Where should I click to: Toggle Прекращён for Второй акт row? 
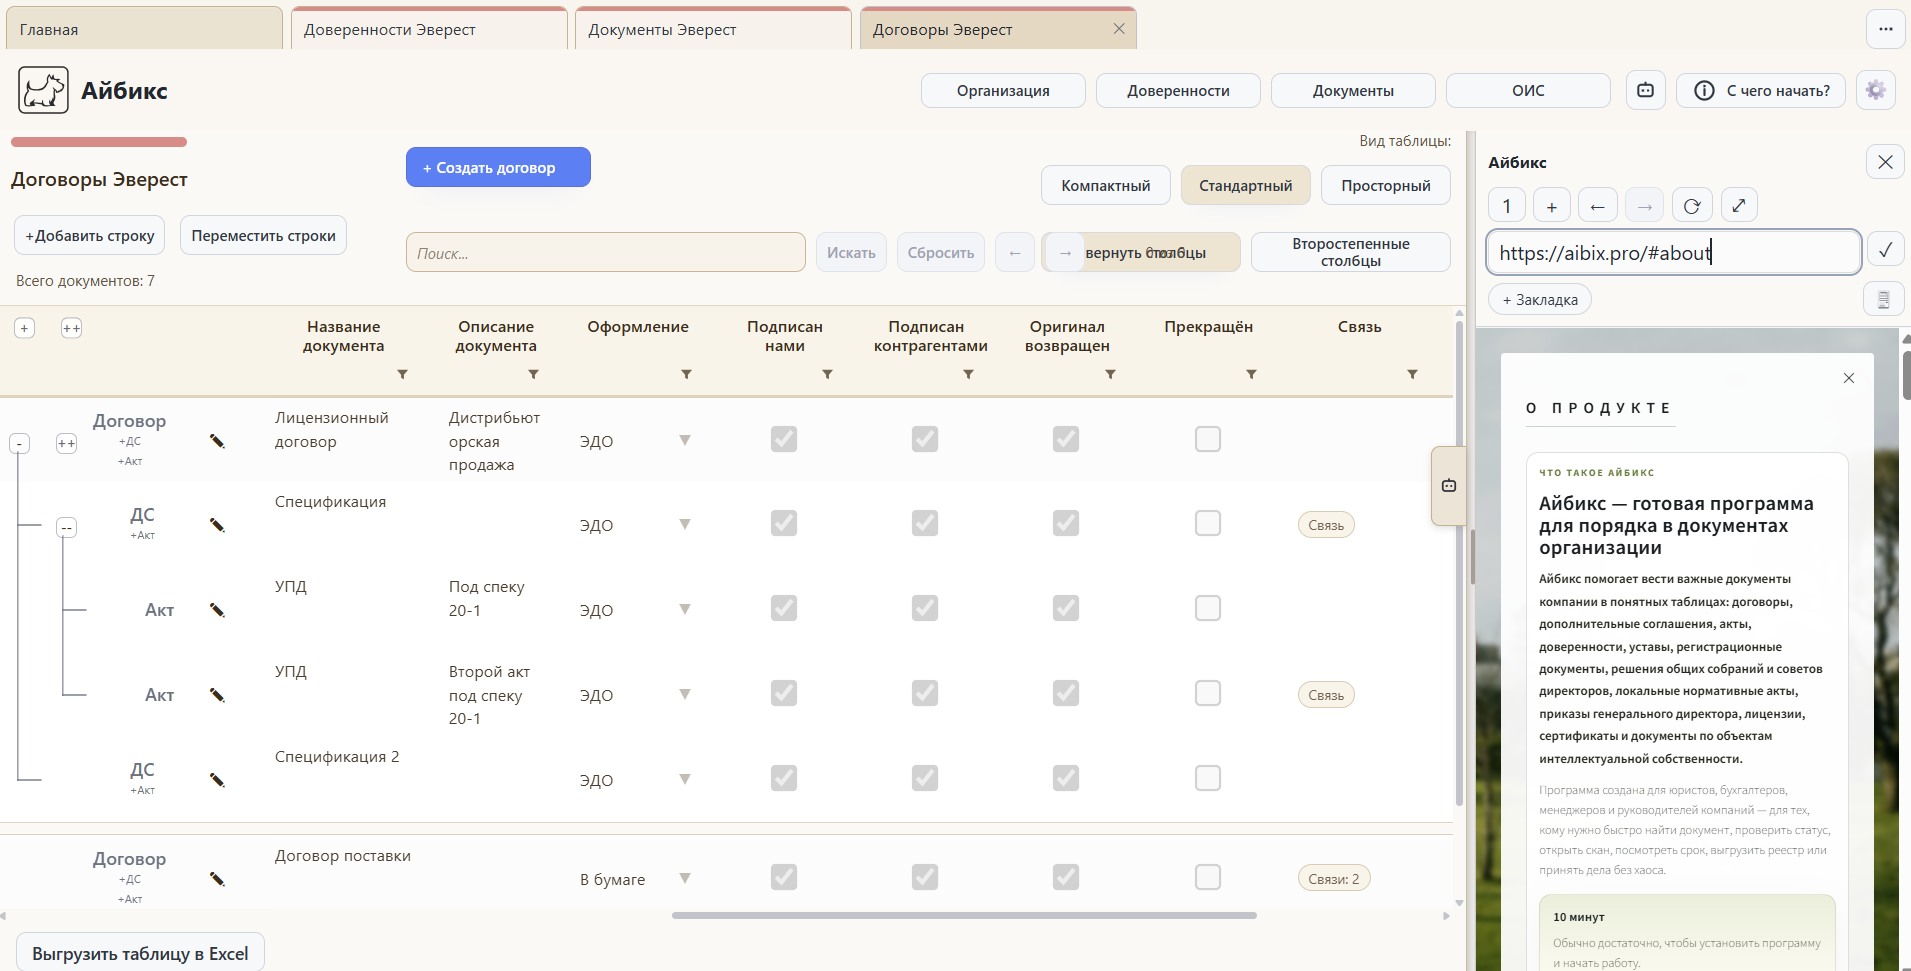(1208, 693)
